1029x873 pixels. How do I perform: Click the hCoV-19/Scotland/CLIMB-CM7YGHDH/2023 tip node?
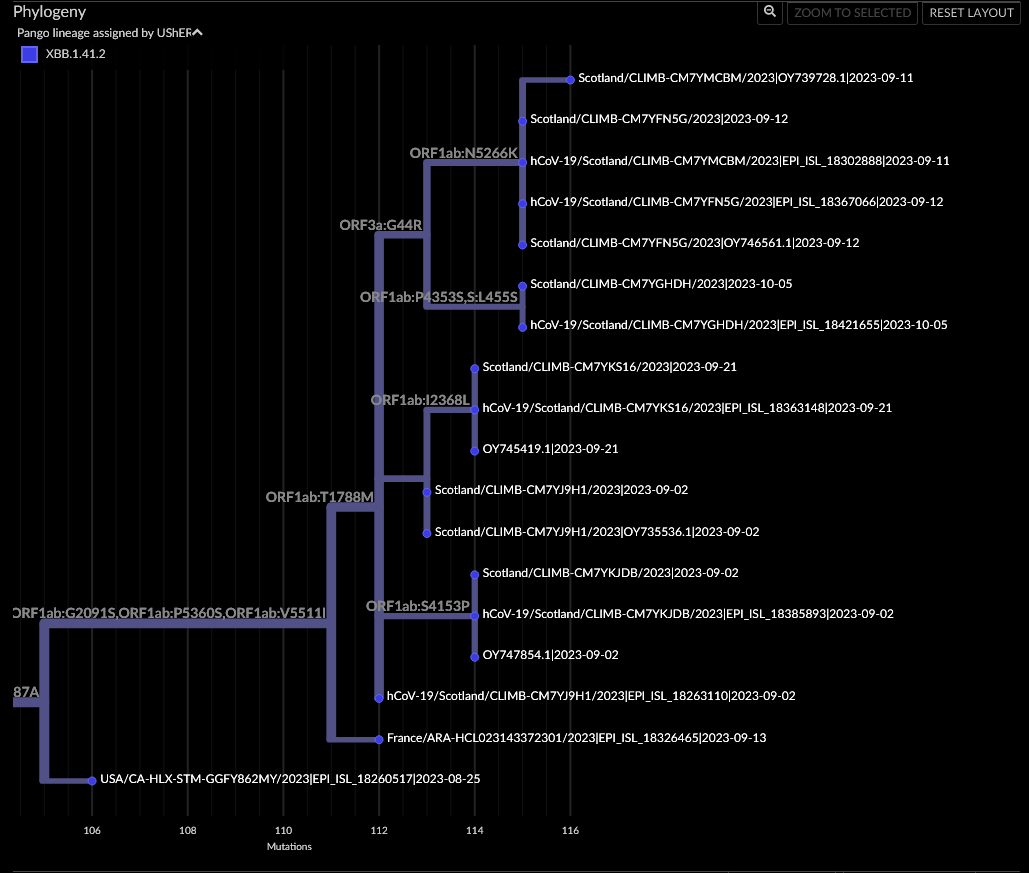tap(521, 324)
